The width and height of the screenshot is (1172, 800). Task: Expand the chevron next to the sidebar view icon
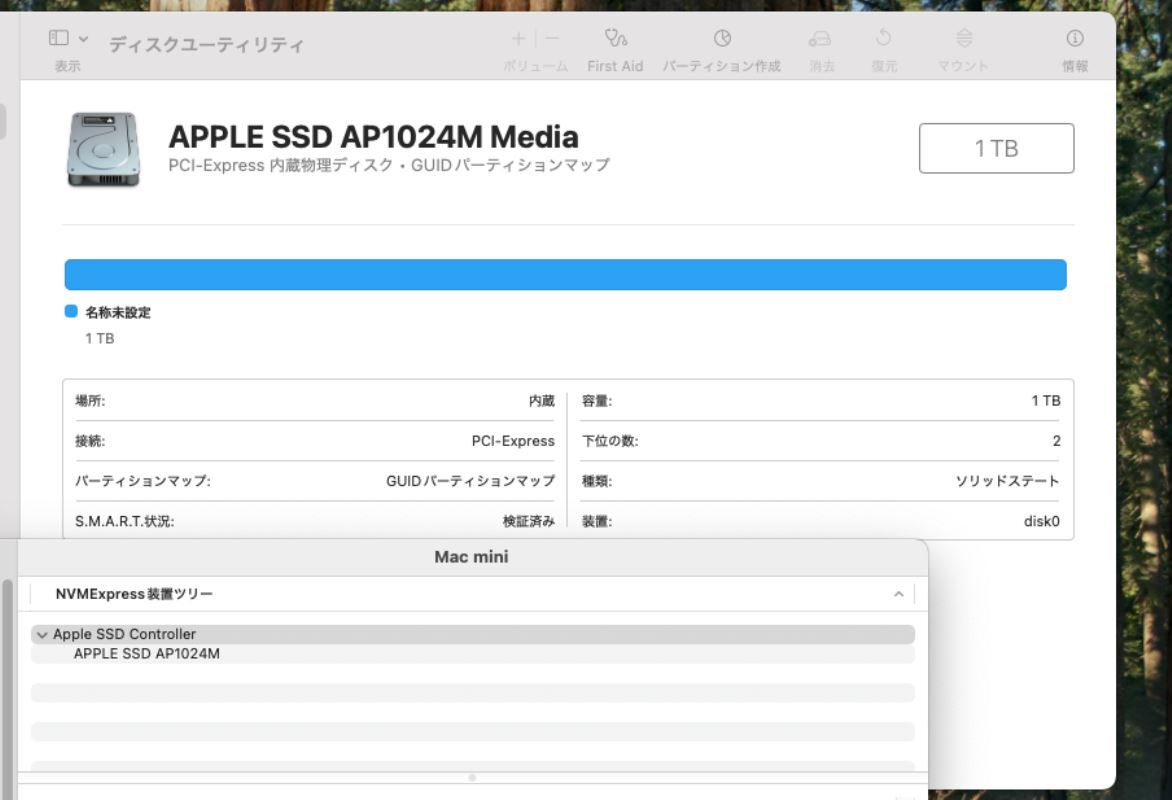click(x=84, y=39)
